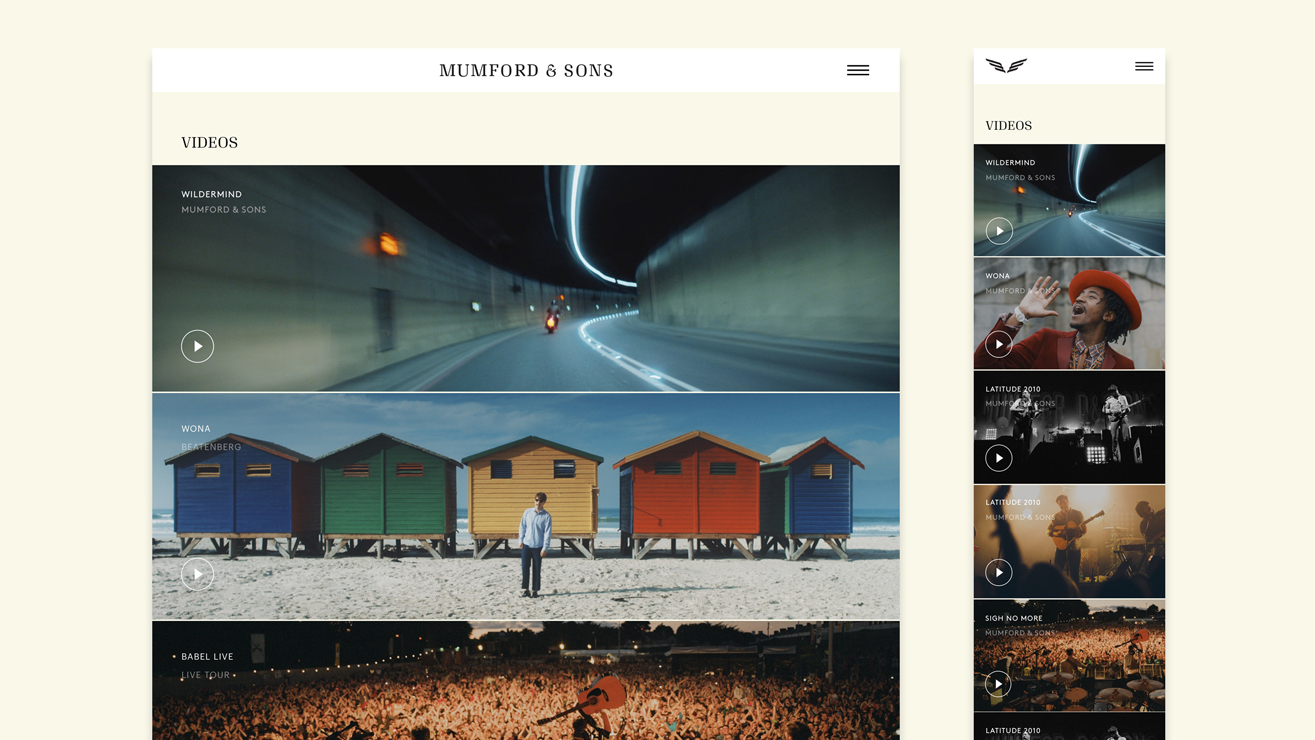Open the hamburger menu in the mobile header
This screenshot has width=1315, height=740.
click(1144, 66)
